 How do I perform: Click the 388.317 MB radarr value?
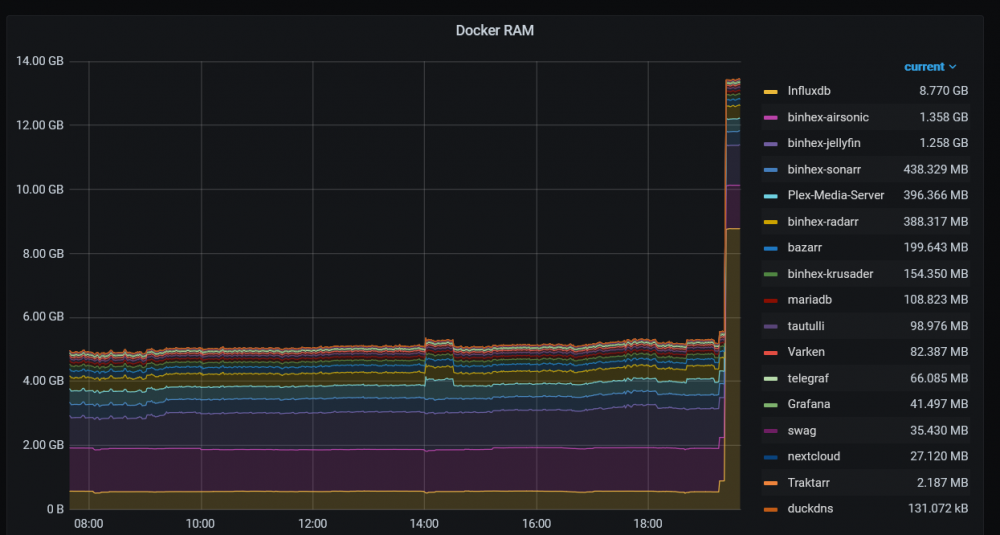936,222
